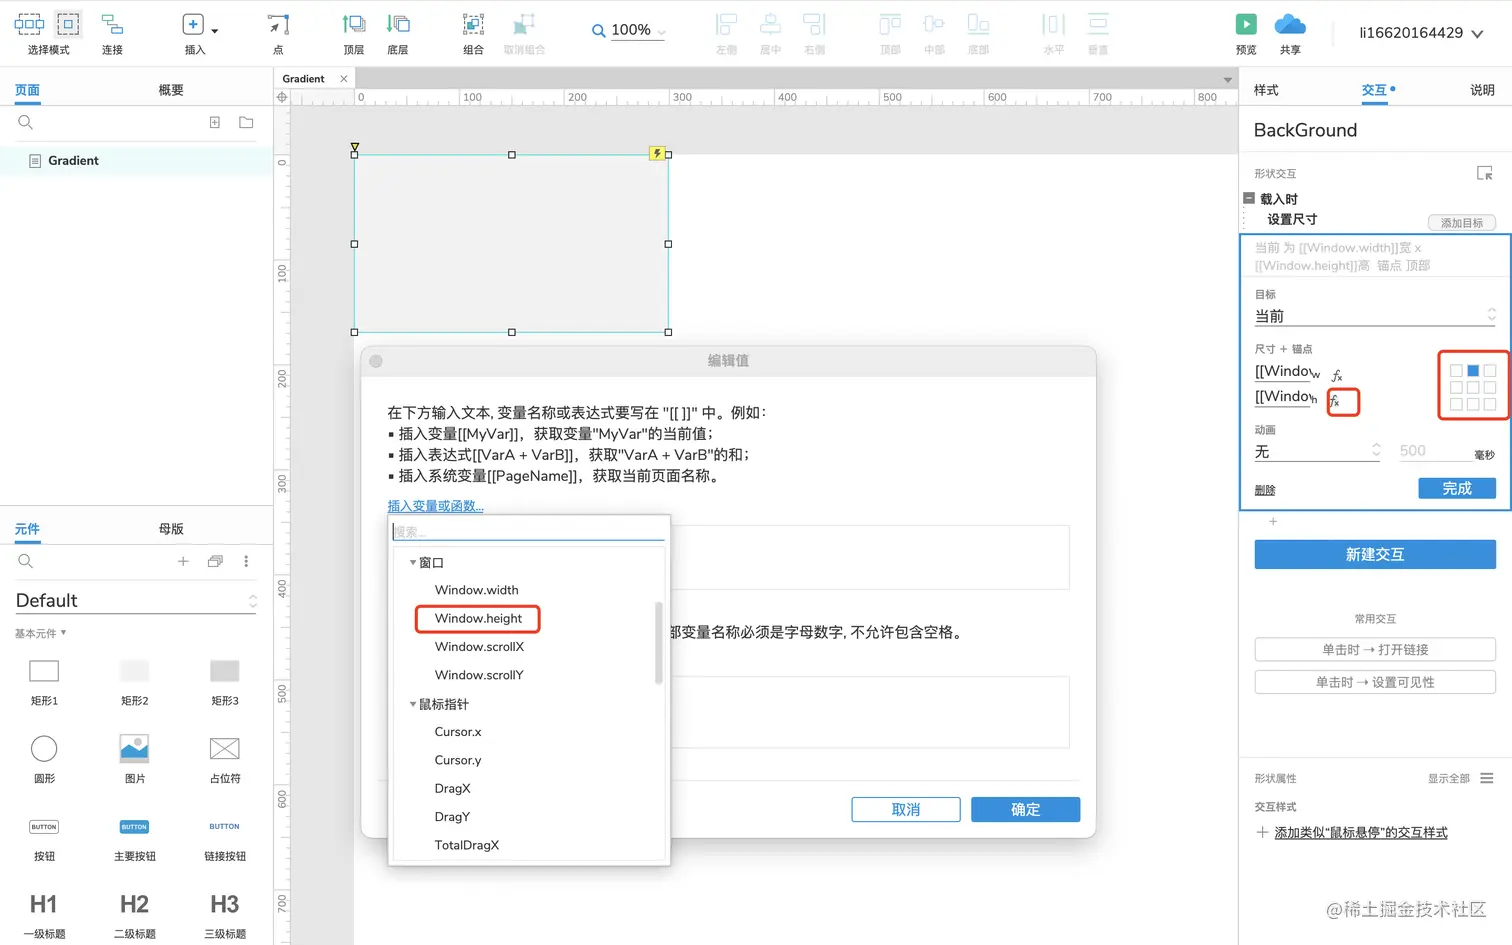Open the Default widget library dropdown
The height and width of the screenshot is (945, 1512).
tap(136, 601)
